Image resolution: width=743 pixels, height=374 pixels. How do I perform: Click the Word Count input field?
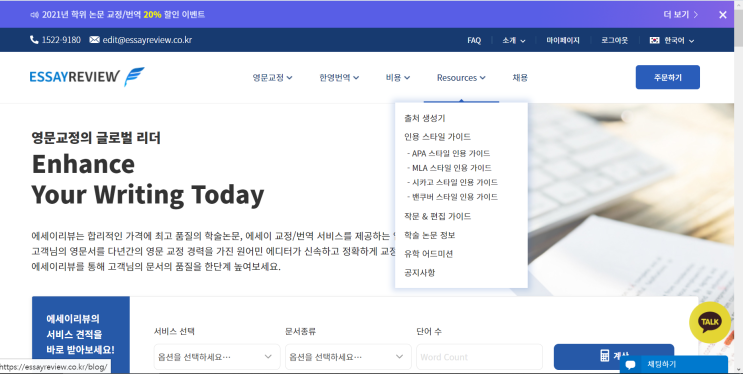480,356
